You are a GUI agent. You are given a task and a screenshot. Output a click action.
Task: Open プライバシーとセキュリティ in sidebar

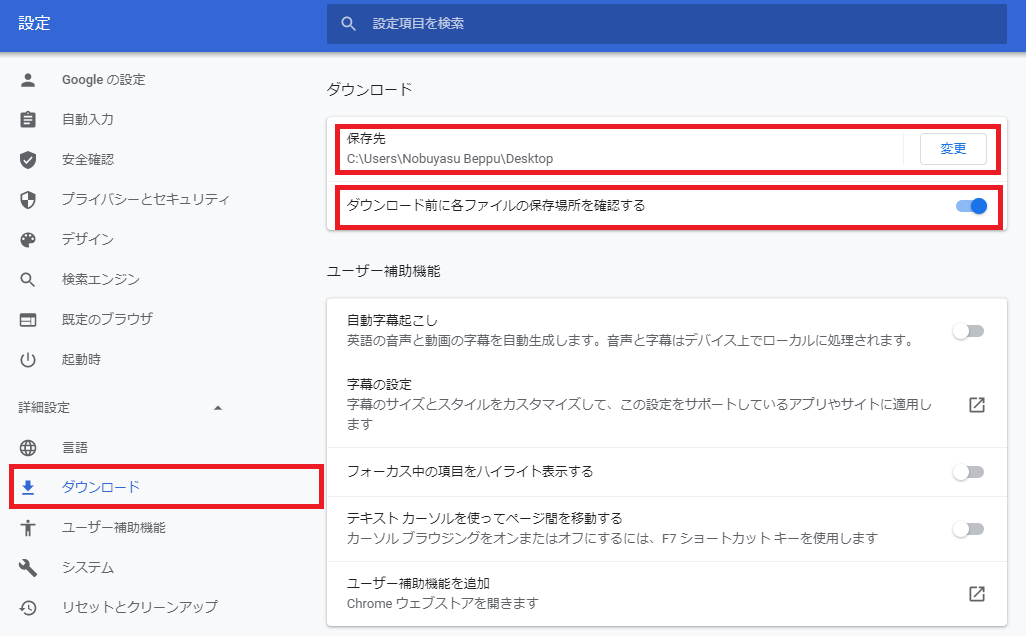click(x=145, y=199)
